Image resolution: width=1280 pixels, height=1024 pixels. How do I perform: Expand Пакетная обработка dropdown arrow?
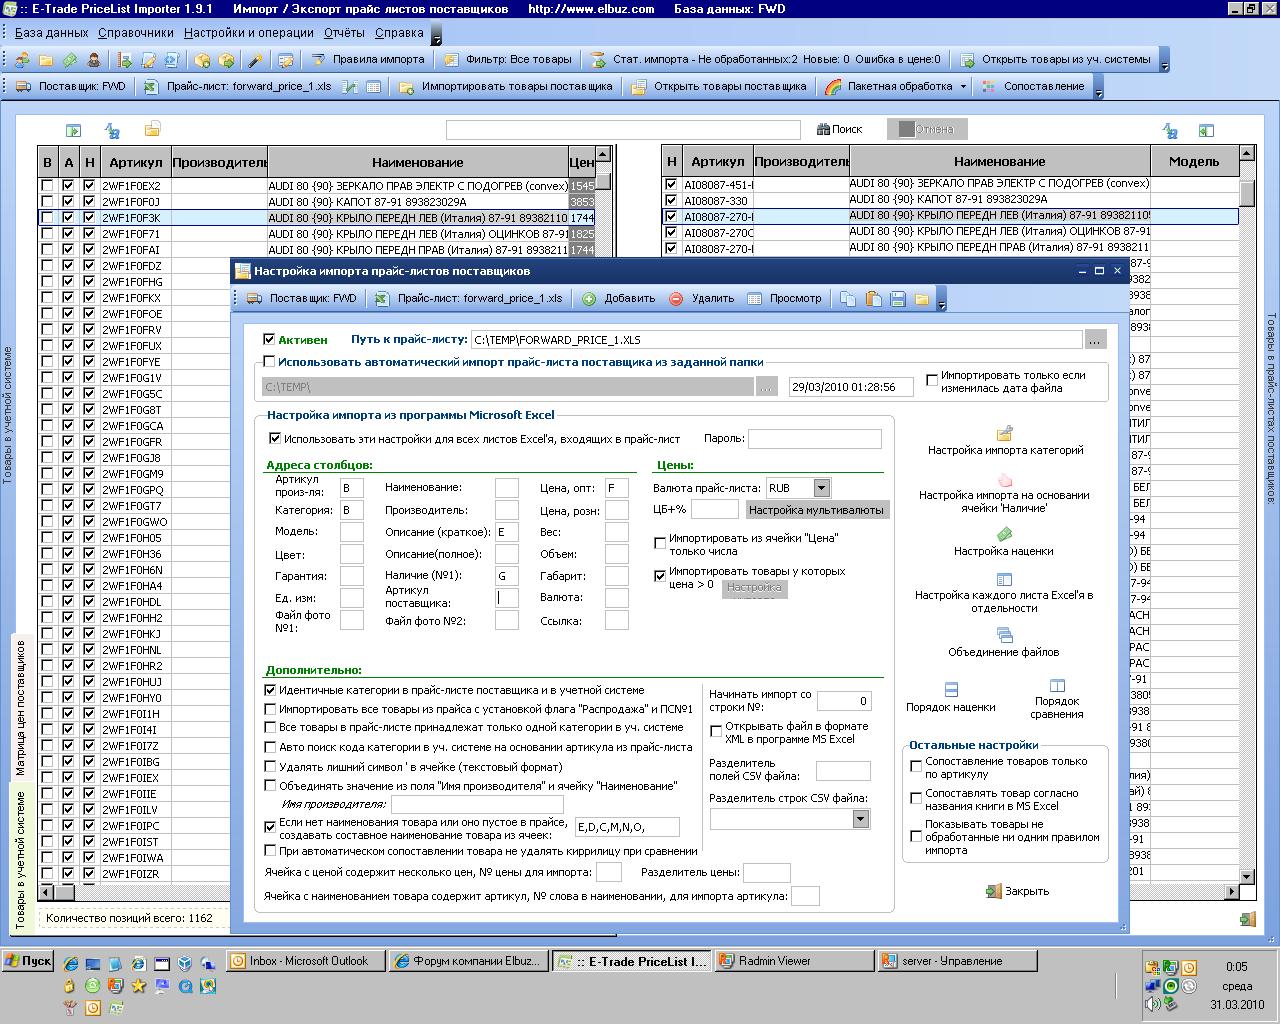[963, 87]
